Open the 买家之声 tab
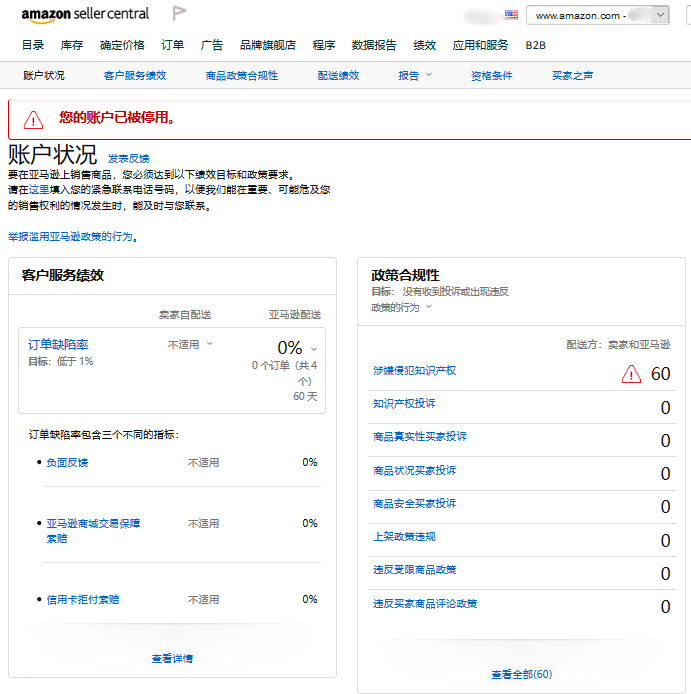 [x=572, y=75]
